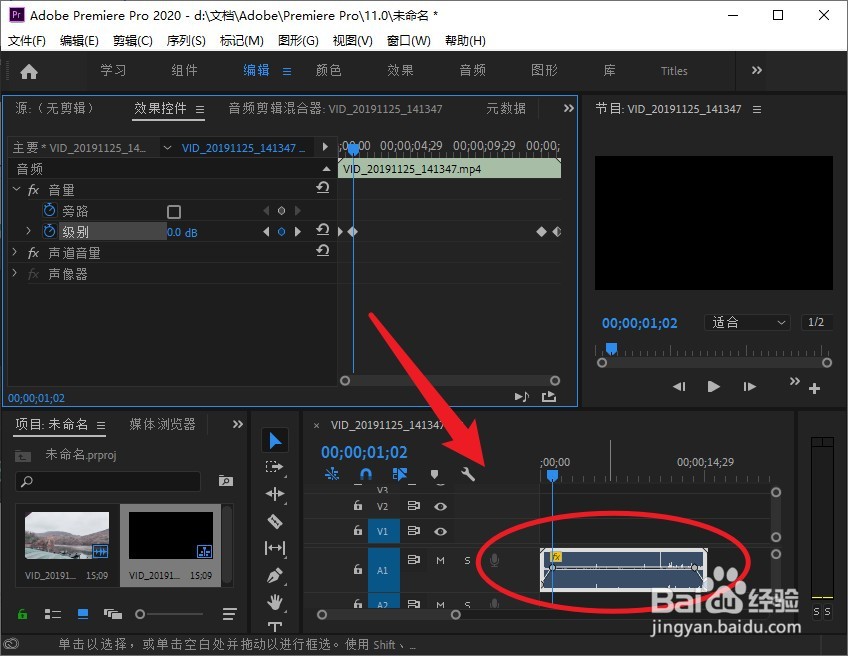The width and height of the screenshot is (848, 656).
Task: Select the Selection arrow tool
Action: [275, 441]
